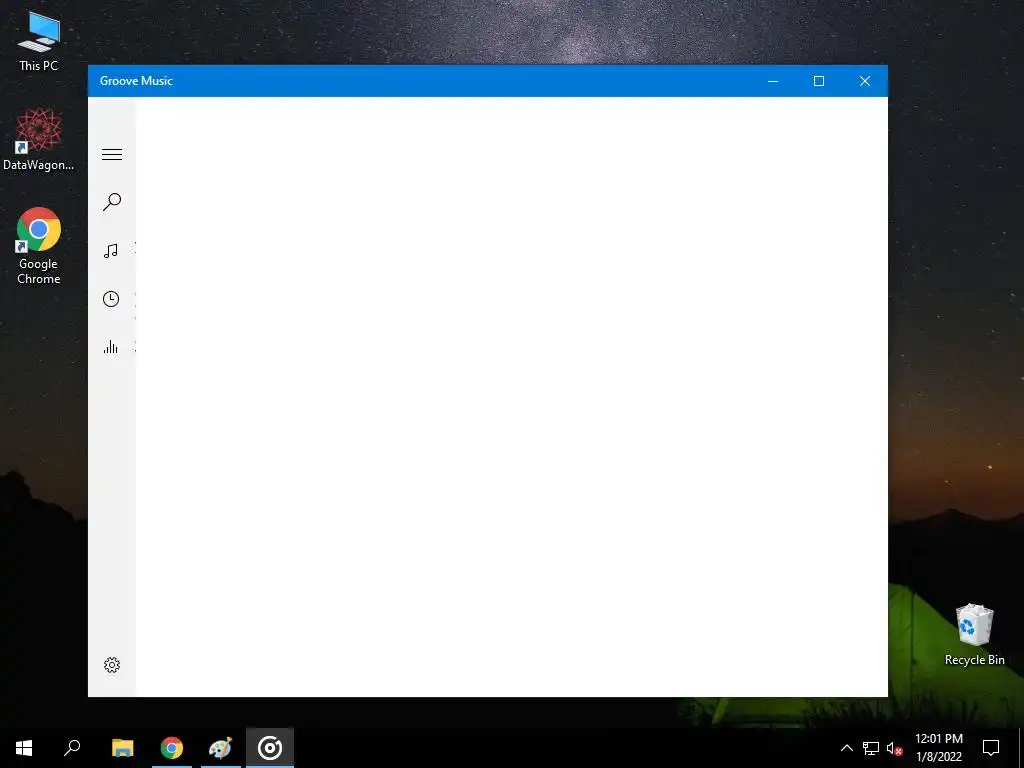Open network status in the system tray
The width and height of the screenshot is (1024, 768).
871,748
